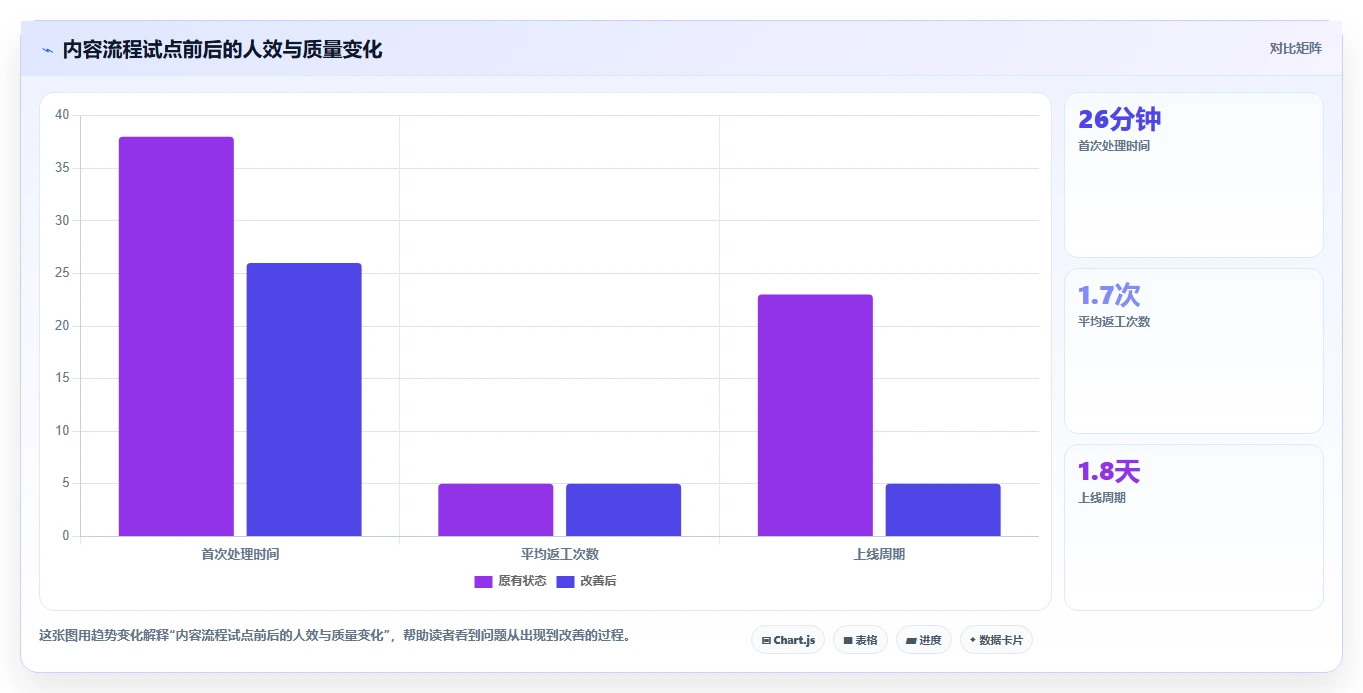The width and height of the screenshot is (1363, 693).
Task: Click the purple 原有状态 legend swatch
Action: [x=483, y=582]
